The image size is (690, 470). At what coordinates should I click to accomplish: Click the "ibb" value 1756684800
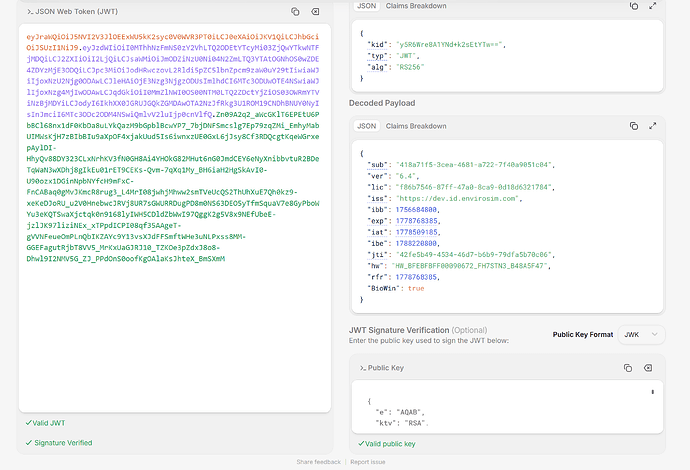[416, 210]
